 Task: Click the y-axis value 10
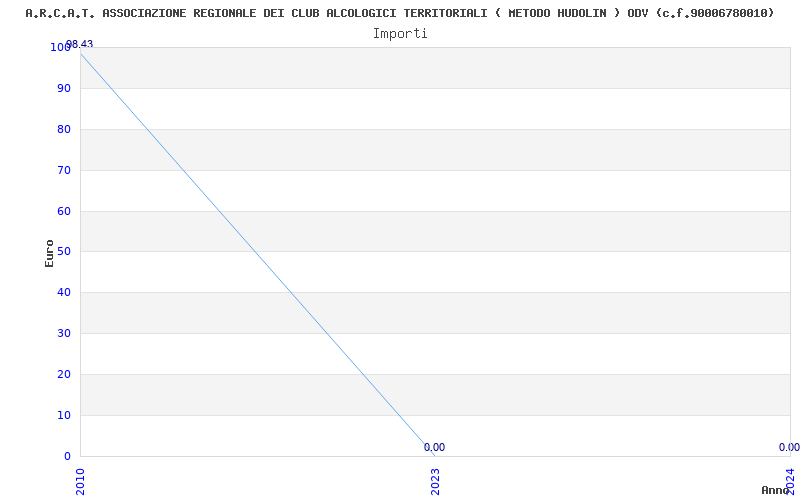pyautogui.click(x=64, y=415)
